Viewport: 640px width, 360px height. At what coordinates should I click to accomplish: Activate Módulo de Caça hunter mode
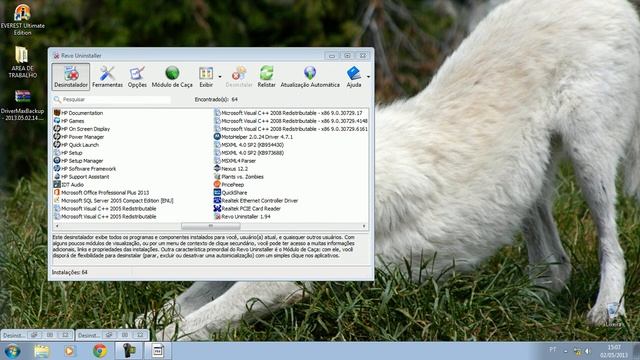(172, 76)
